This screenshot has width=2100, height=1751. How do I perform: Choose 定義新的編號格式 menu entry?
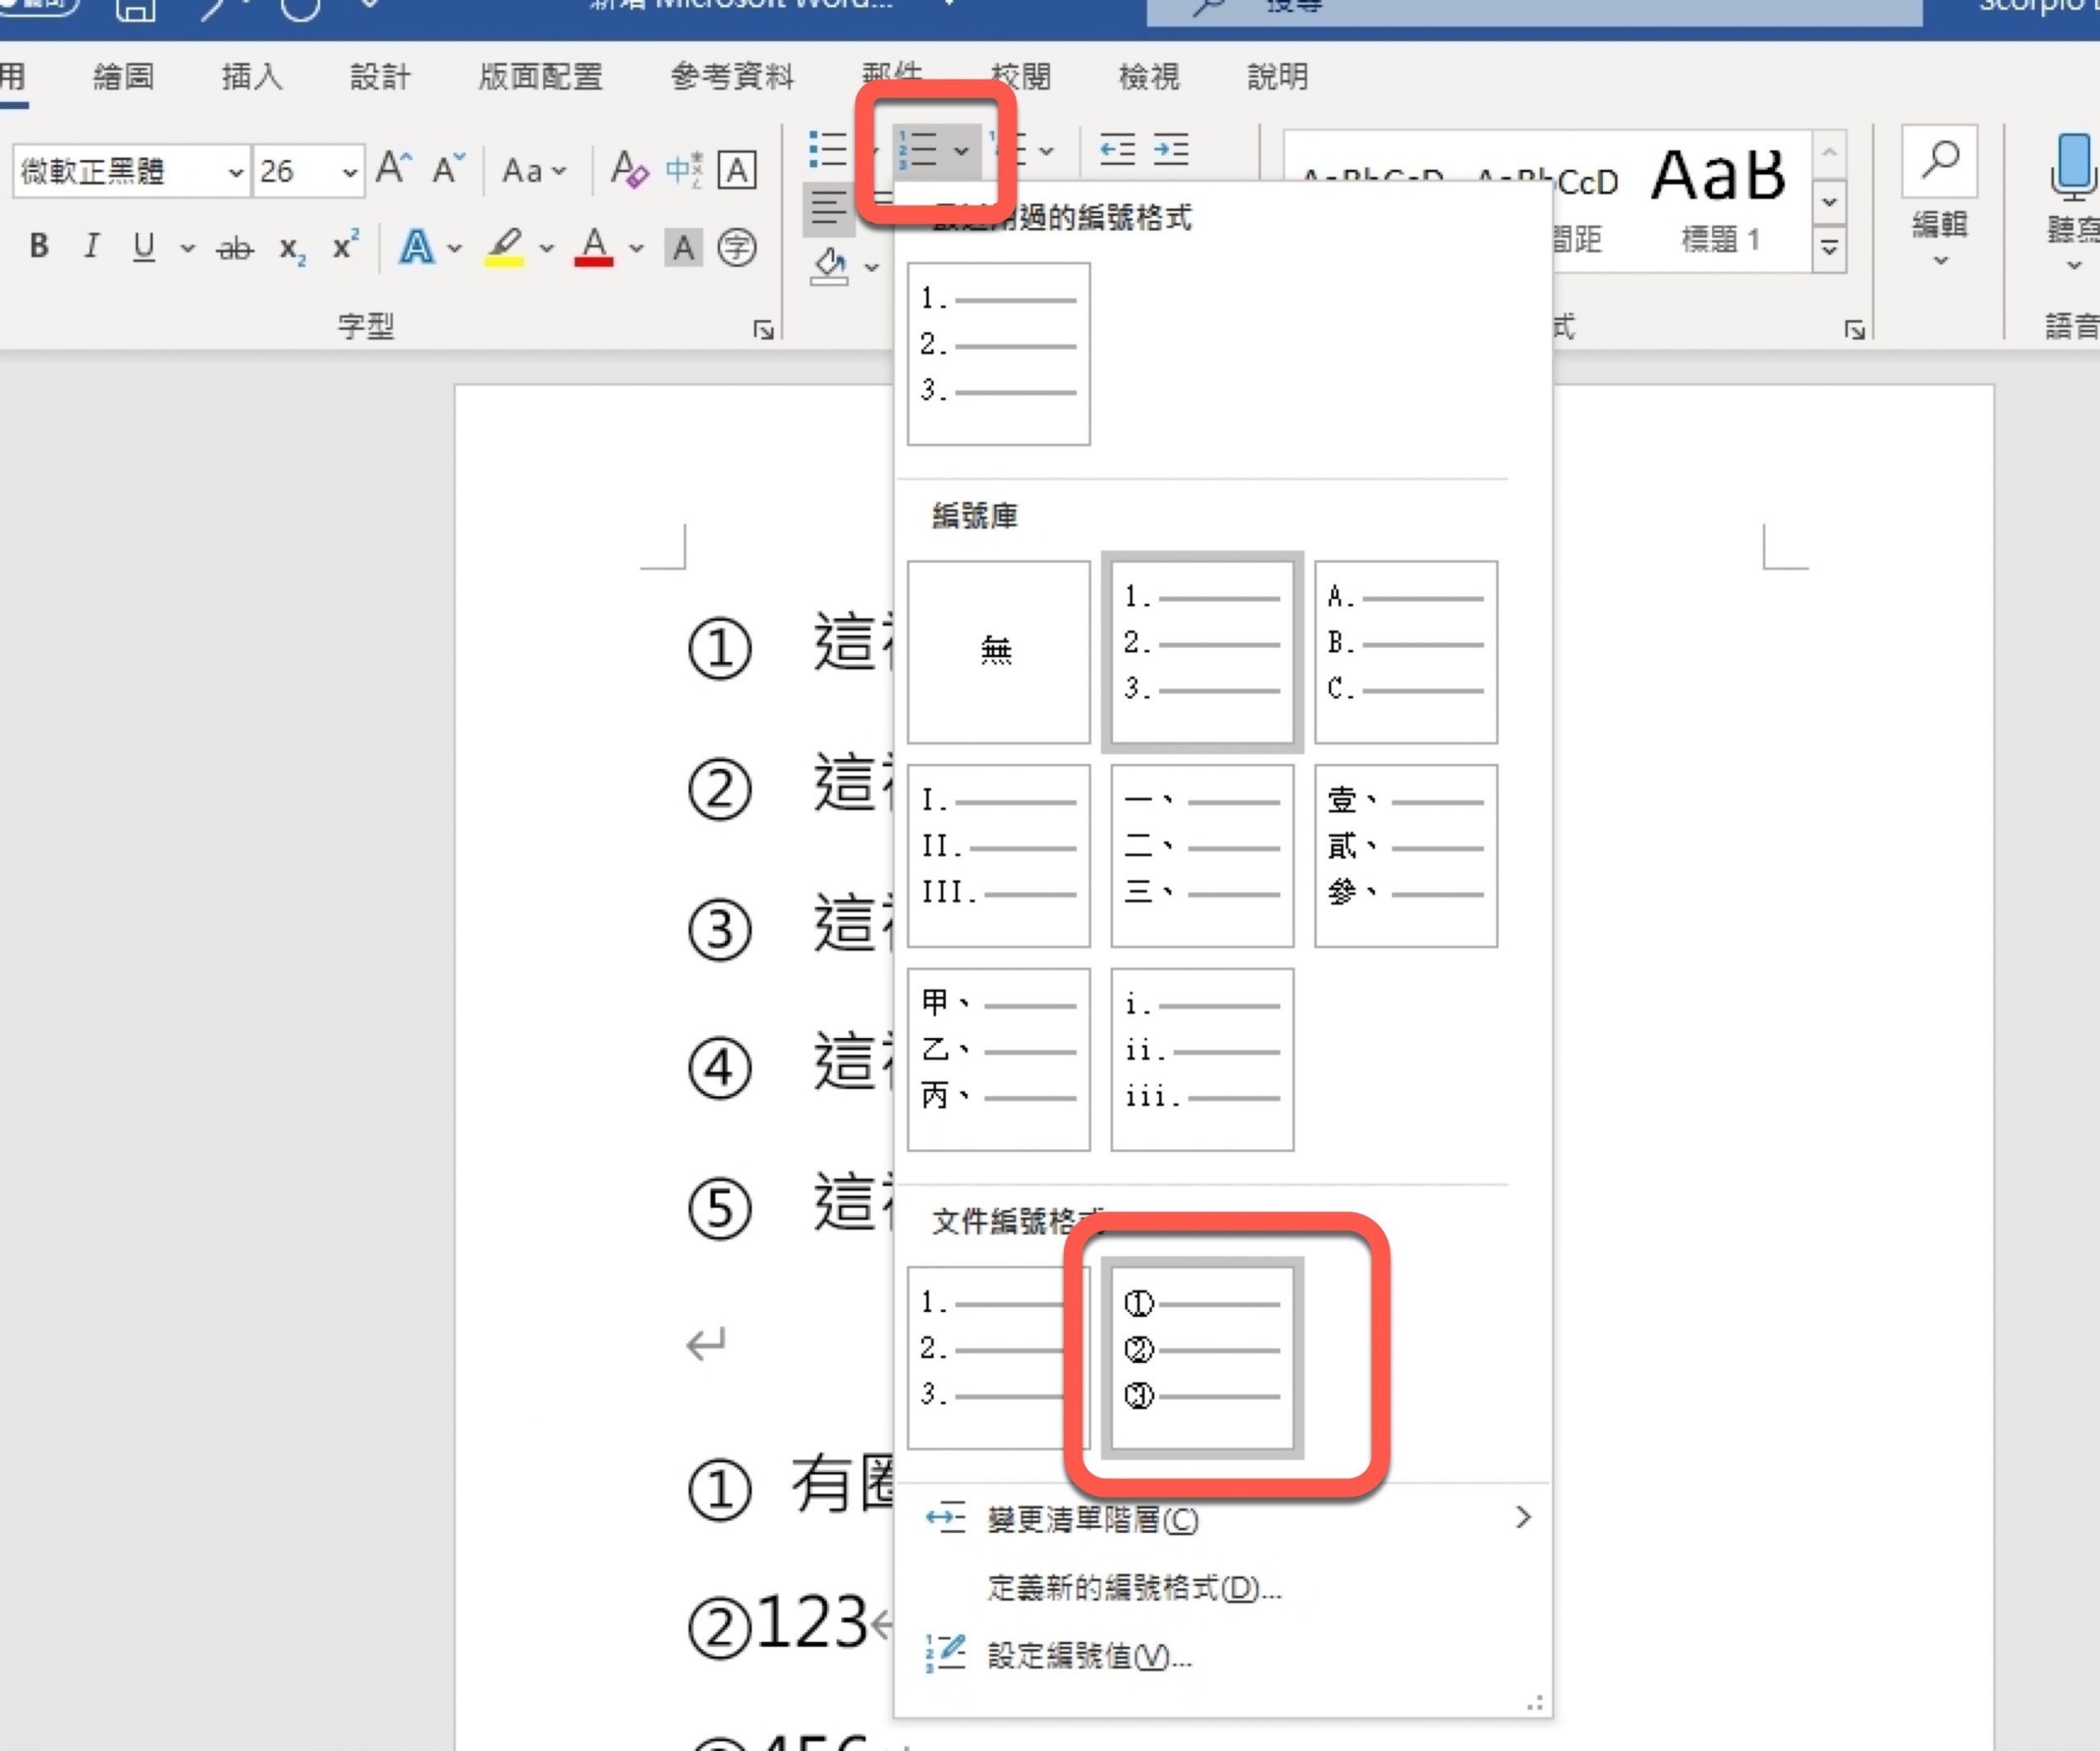click(1133, 1587)
